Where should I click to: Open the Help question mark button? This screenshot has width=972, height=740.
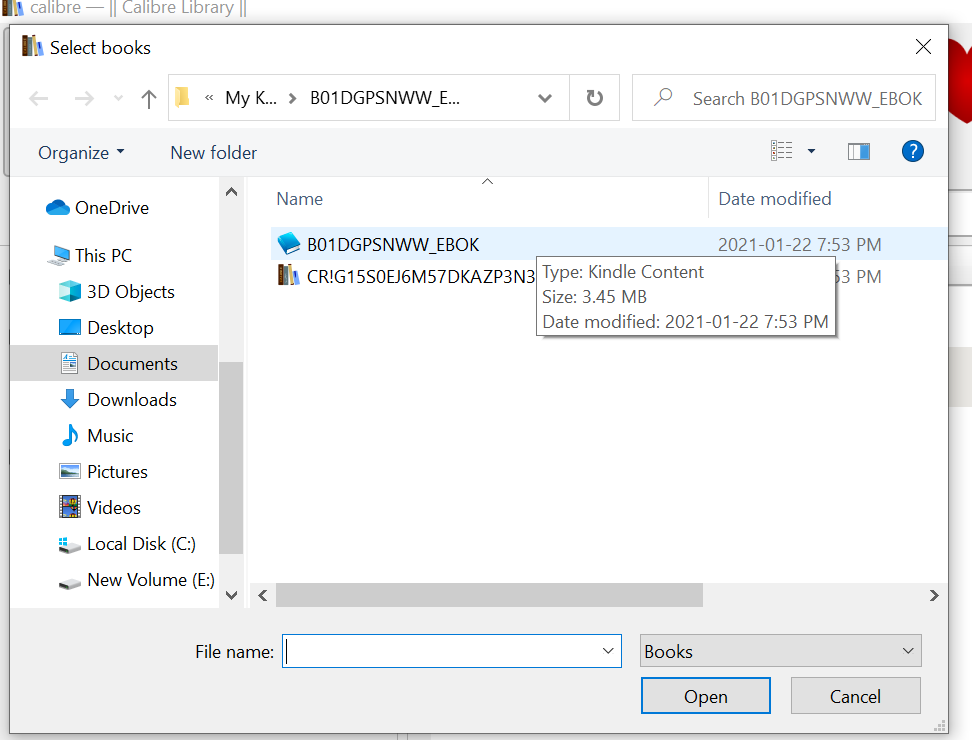[x=912, y=151]
